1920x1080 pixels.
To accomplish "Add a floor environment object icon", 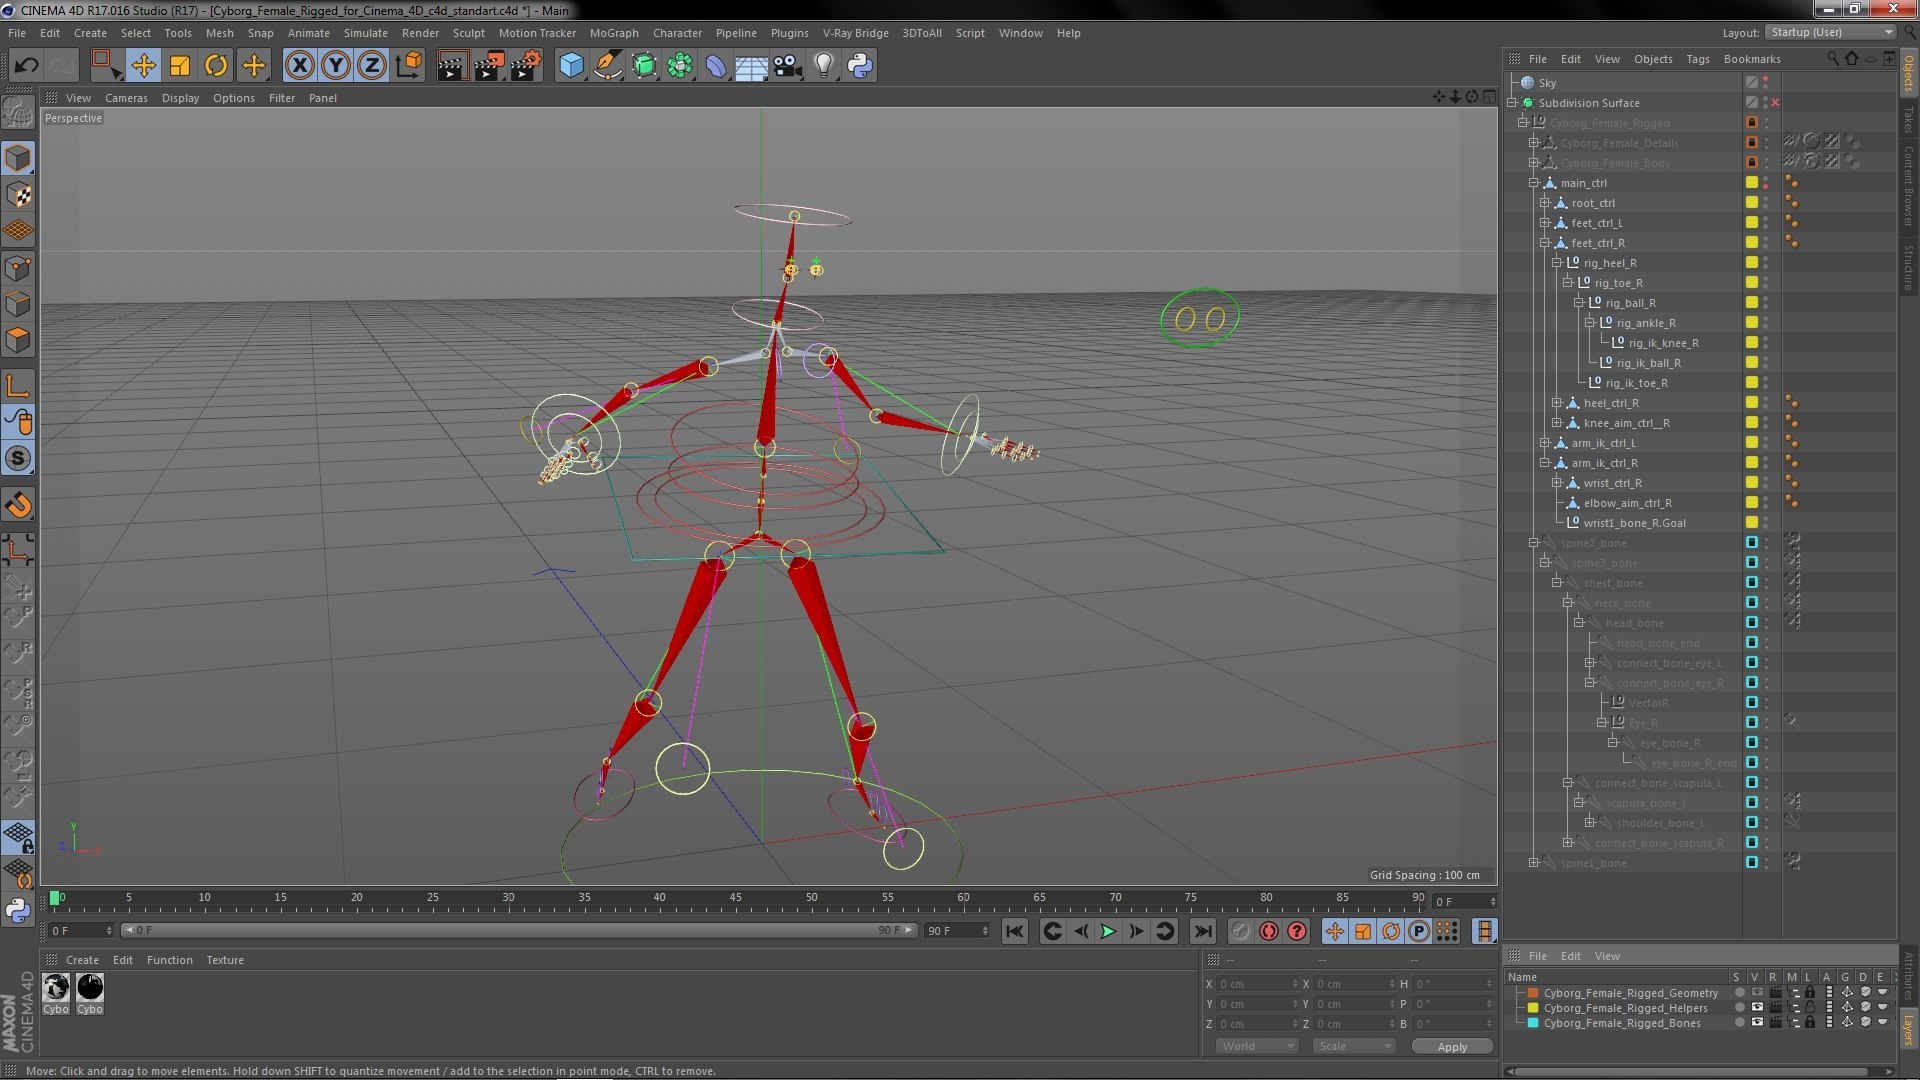I will click(752, 66).
